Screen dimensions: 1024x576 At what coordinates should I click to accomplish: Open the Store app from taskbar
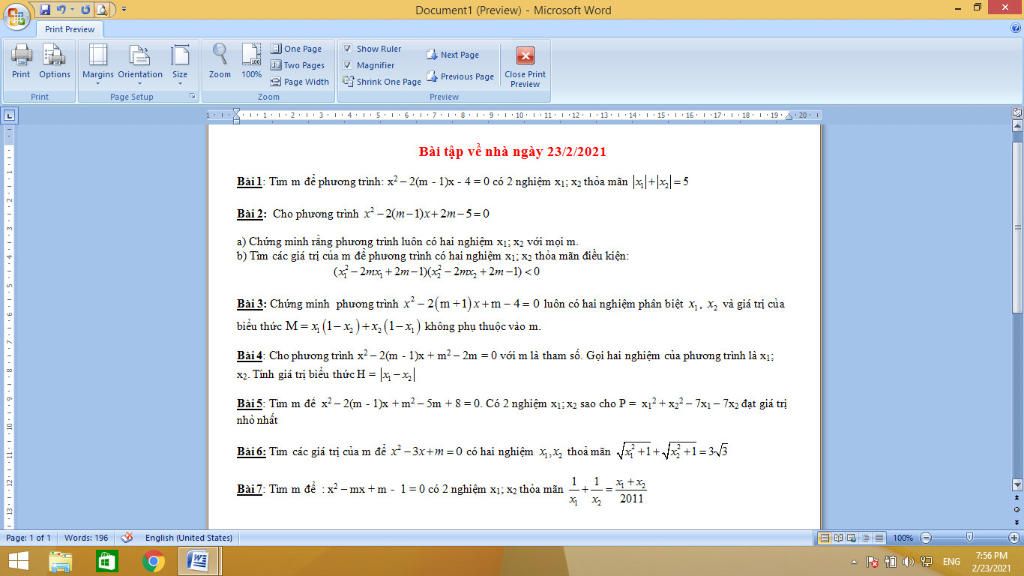pyautogui.click(x=106, y=561)
